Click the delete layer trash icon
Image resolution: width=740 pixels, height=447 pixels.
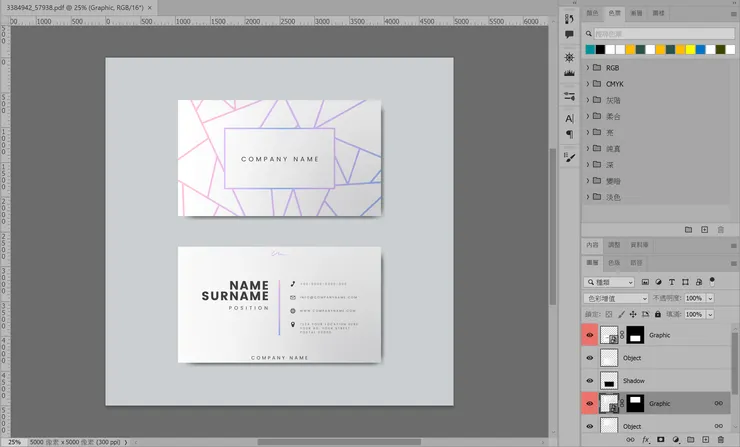(720, 439)
